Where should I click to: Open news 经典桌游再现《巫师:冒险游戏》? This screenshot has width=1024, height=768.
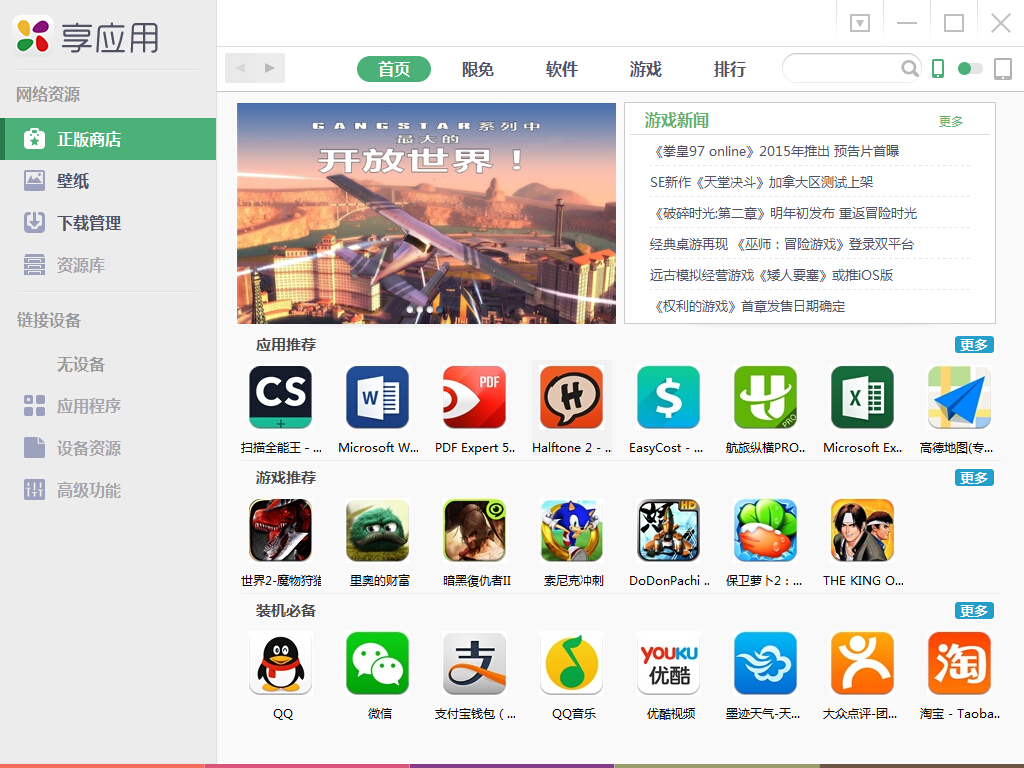coord(782,244)
